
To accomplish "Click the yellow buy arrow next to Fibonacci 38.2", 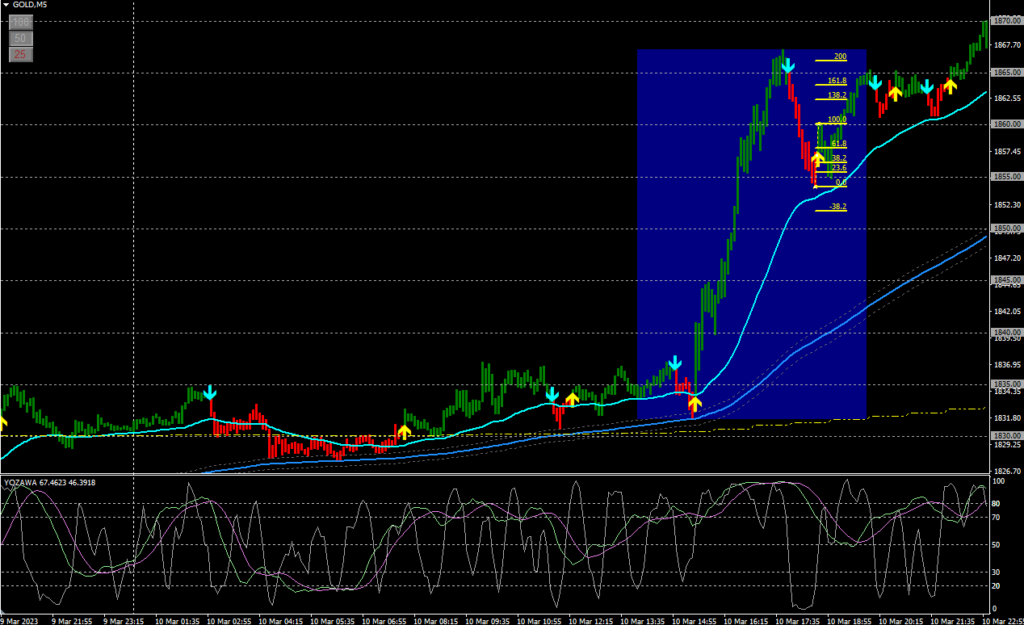I will pos(818,159).
